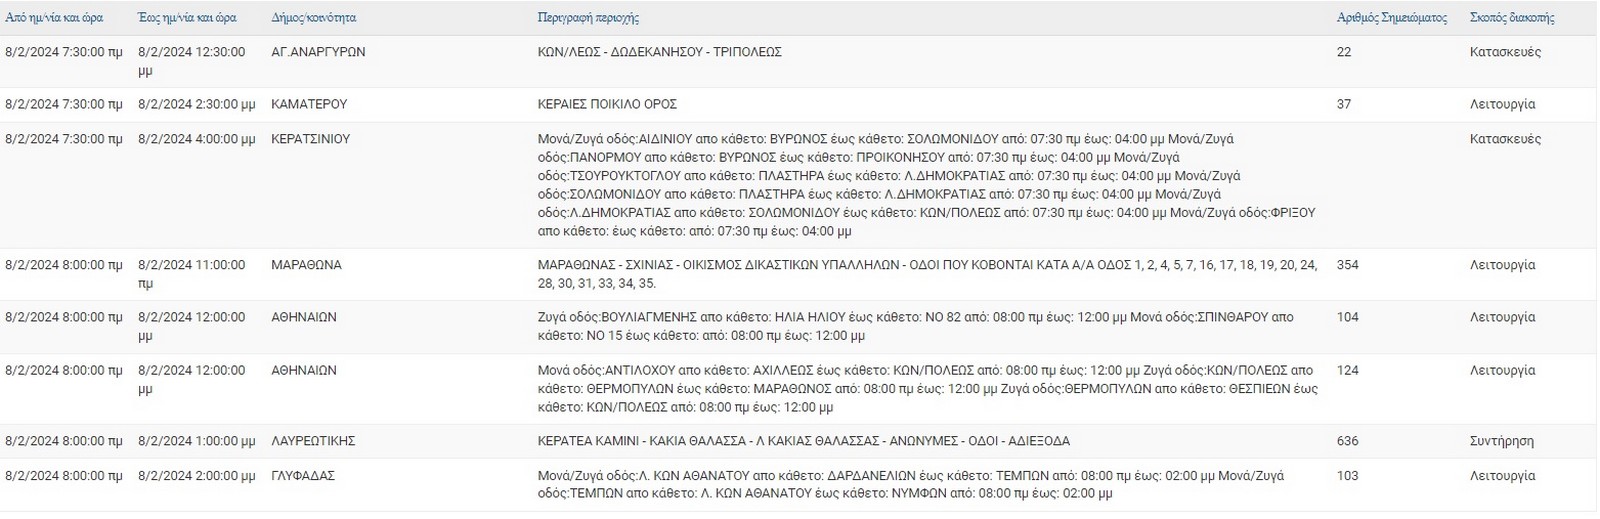Sort by the 'Δήμος/κοινότητα' column header

pos(313,18)
